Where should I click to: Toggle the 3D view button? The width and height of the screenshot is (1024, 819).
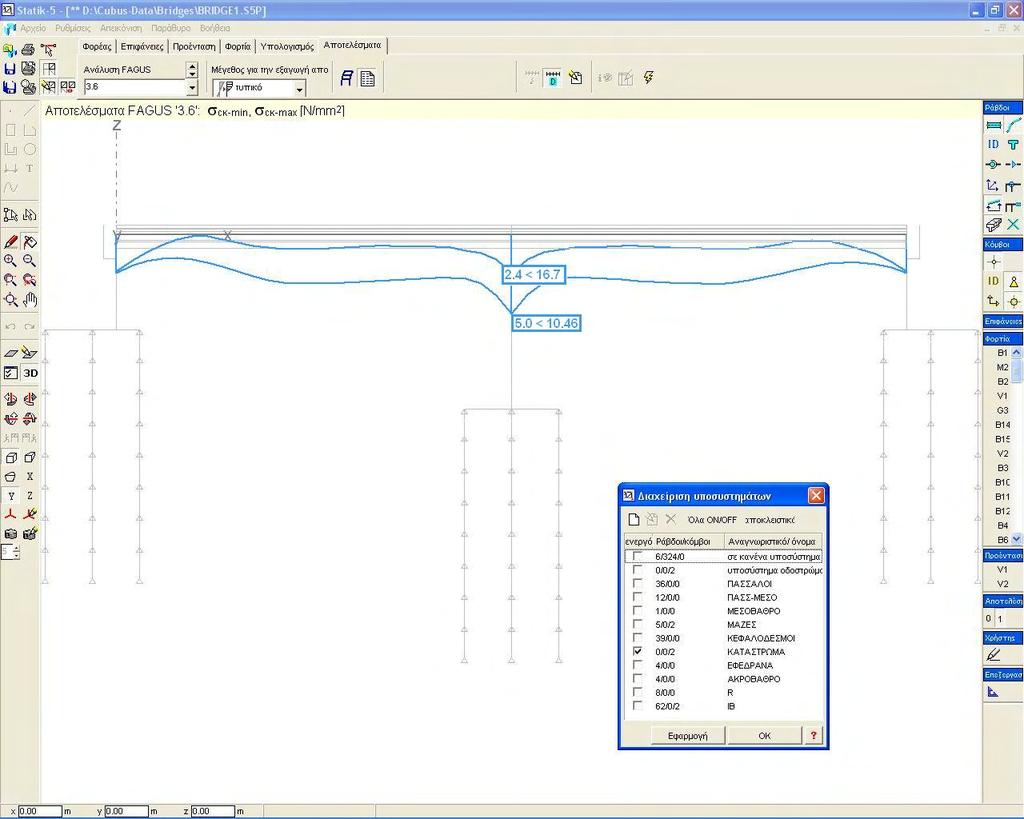[x=30, y=373]
